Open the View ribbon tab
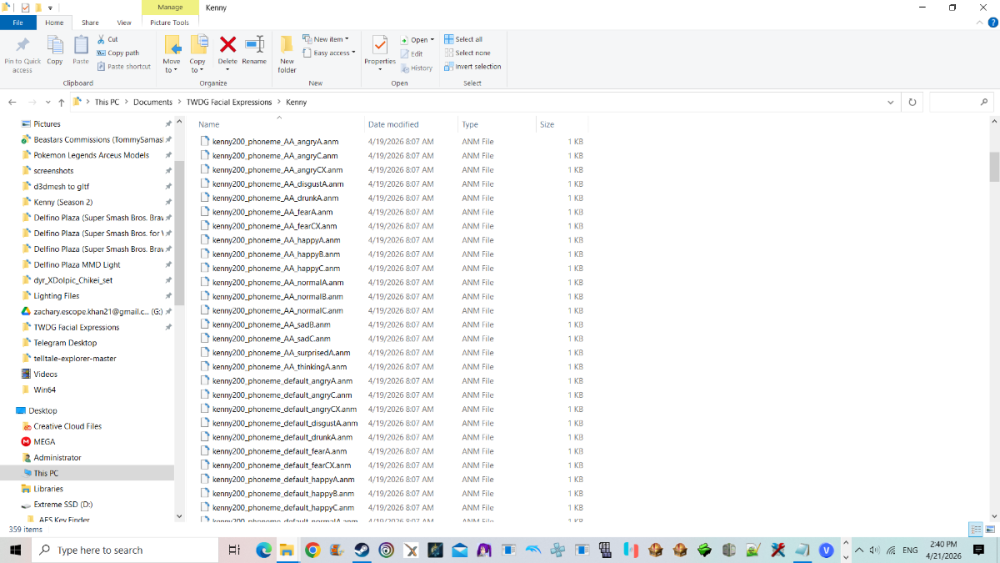 coord(124,22)
